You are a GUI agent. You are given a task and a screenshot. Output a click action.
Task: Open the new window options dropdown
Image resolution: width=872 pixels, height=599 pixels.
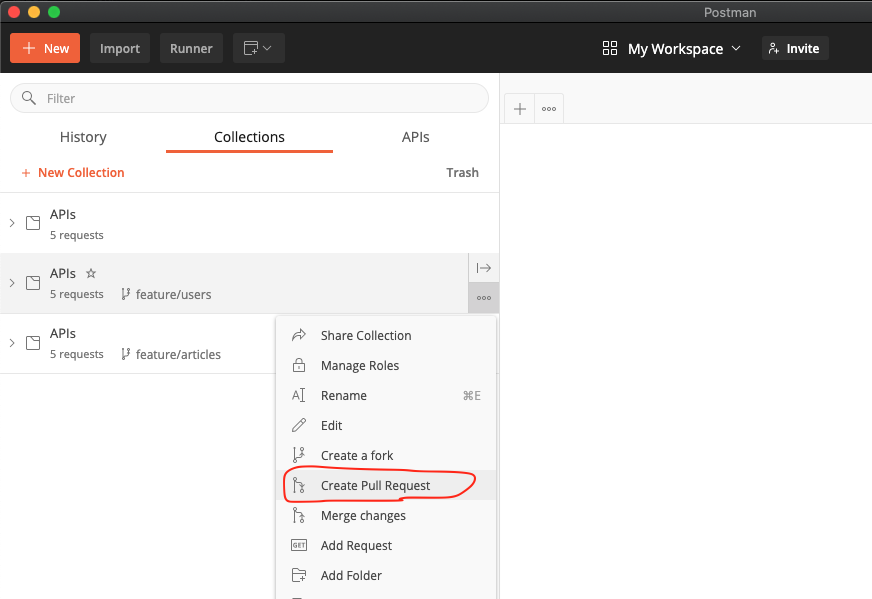(259, 48)
